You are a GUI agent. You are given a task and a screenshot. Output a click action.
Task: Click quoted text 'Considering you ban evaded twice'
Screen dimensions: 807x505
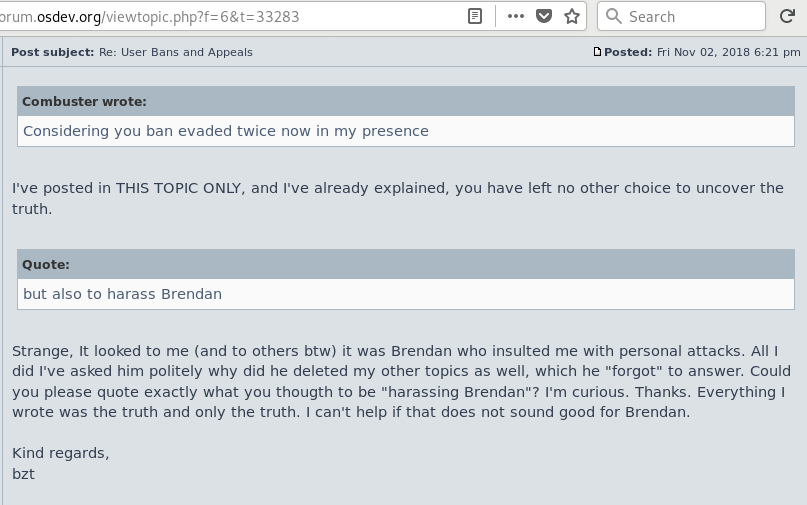coord(156,131)
